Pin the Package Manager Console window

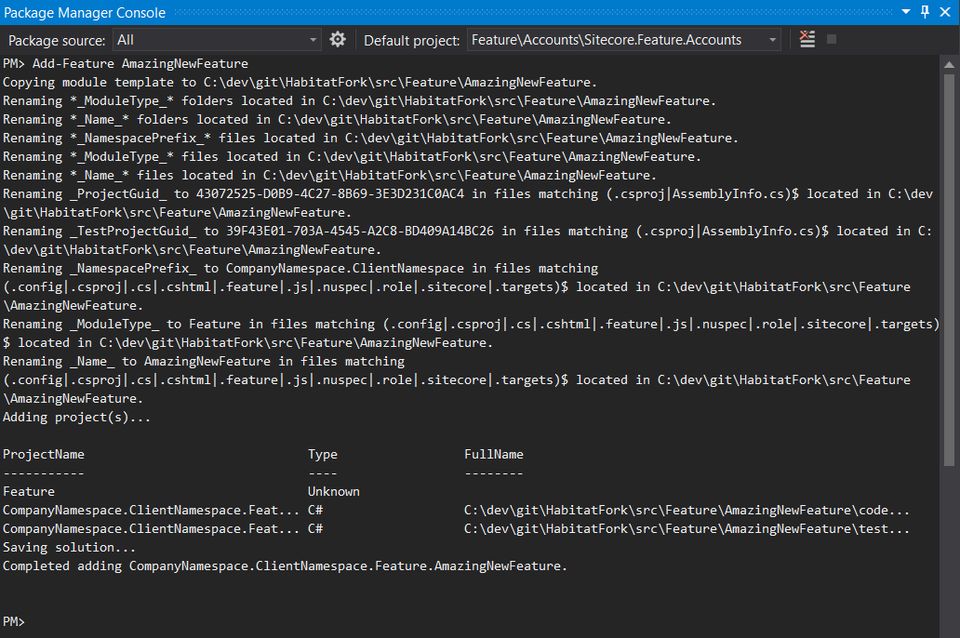click(925, 12)
